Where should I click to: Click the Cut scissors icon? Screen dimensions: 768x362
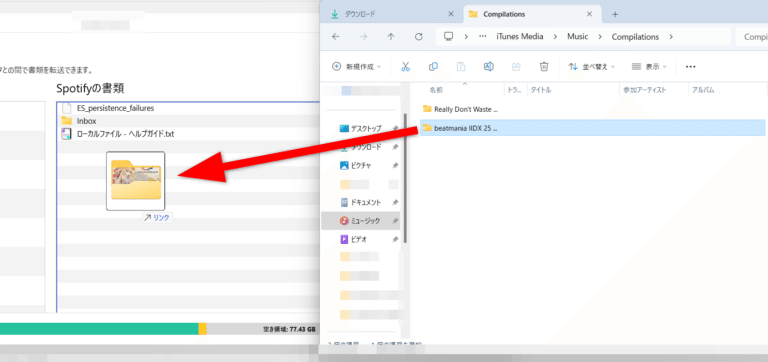(x=405, y=67)
